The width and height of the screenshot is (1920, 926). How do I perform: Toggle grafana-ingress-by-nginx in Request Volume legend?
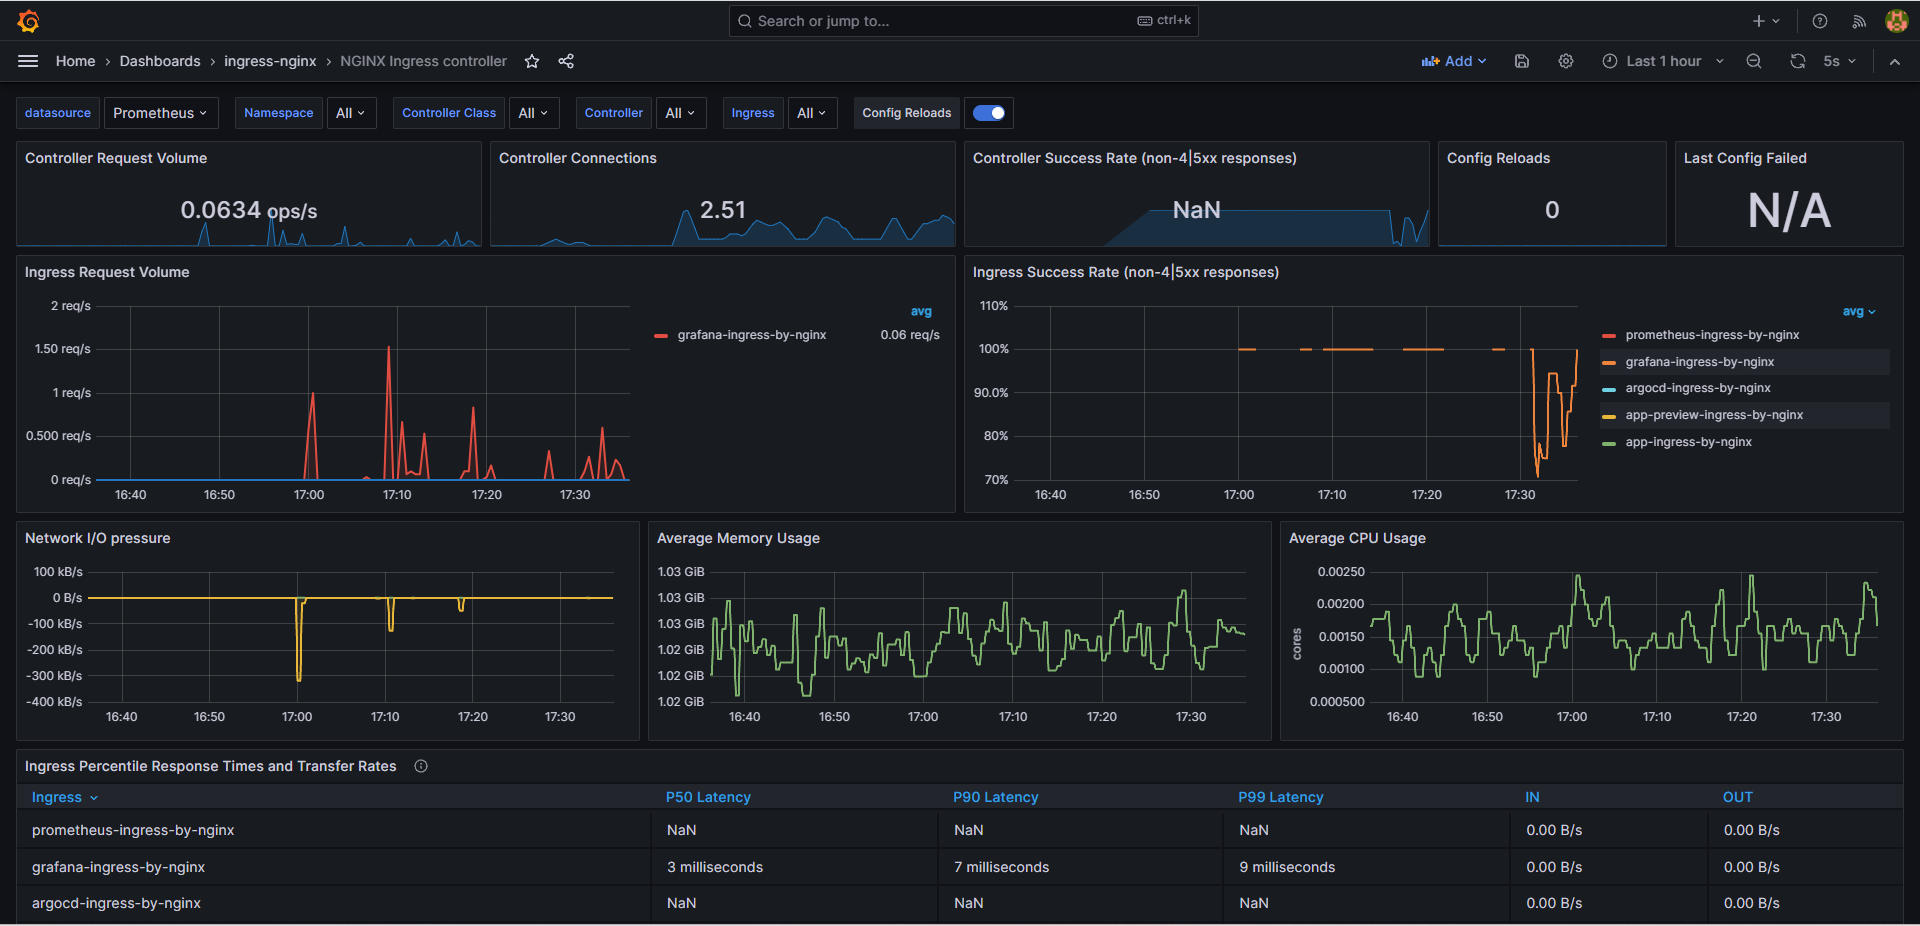[751, 335]
